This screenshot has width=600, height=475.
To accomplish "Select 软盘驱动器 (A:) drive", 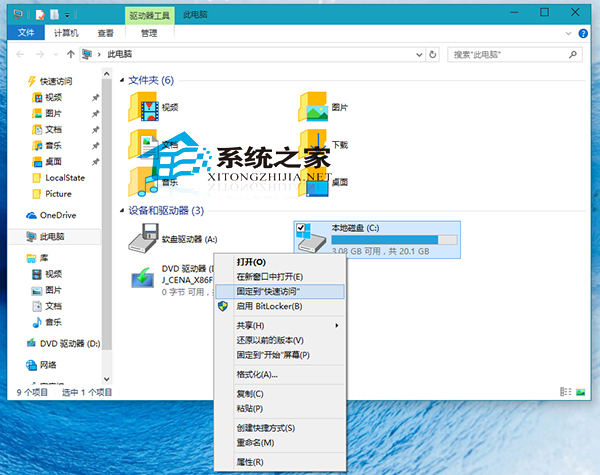I will (173, 239).
